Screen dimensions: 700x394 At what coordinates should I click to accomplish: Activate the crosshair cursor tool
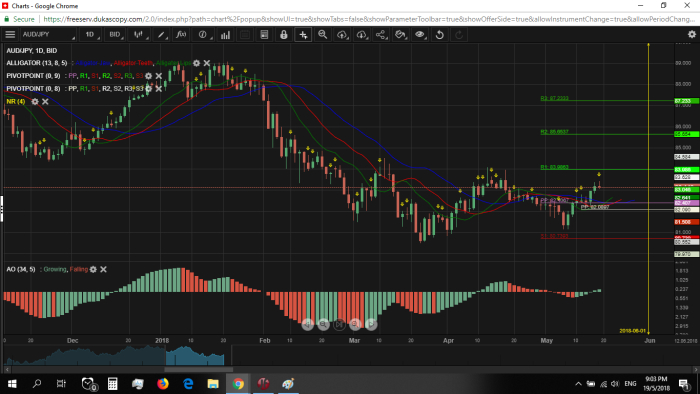[303, 34]
